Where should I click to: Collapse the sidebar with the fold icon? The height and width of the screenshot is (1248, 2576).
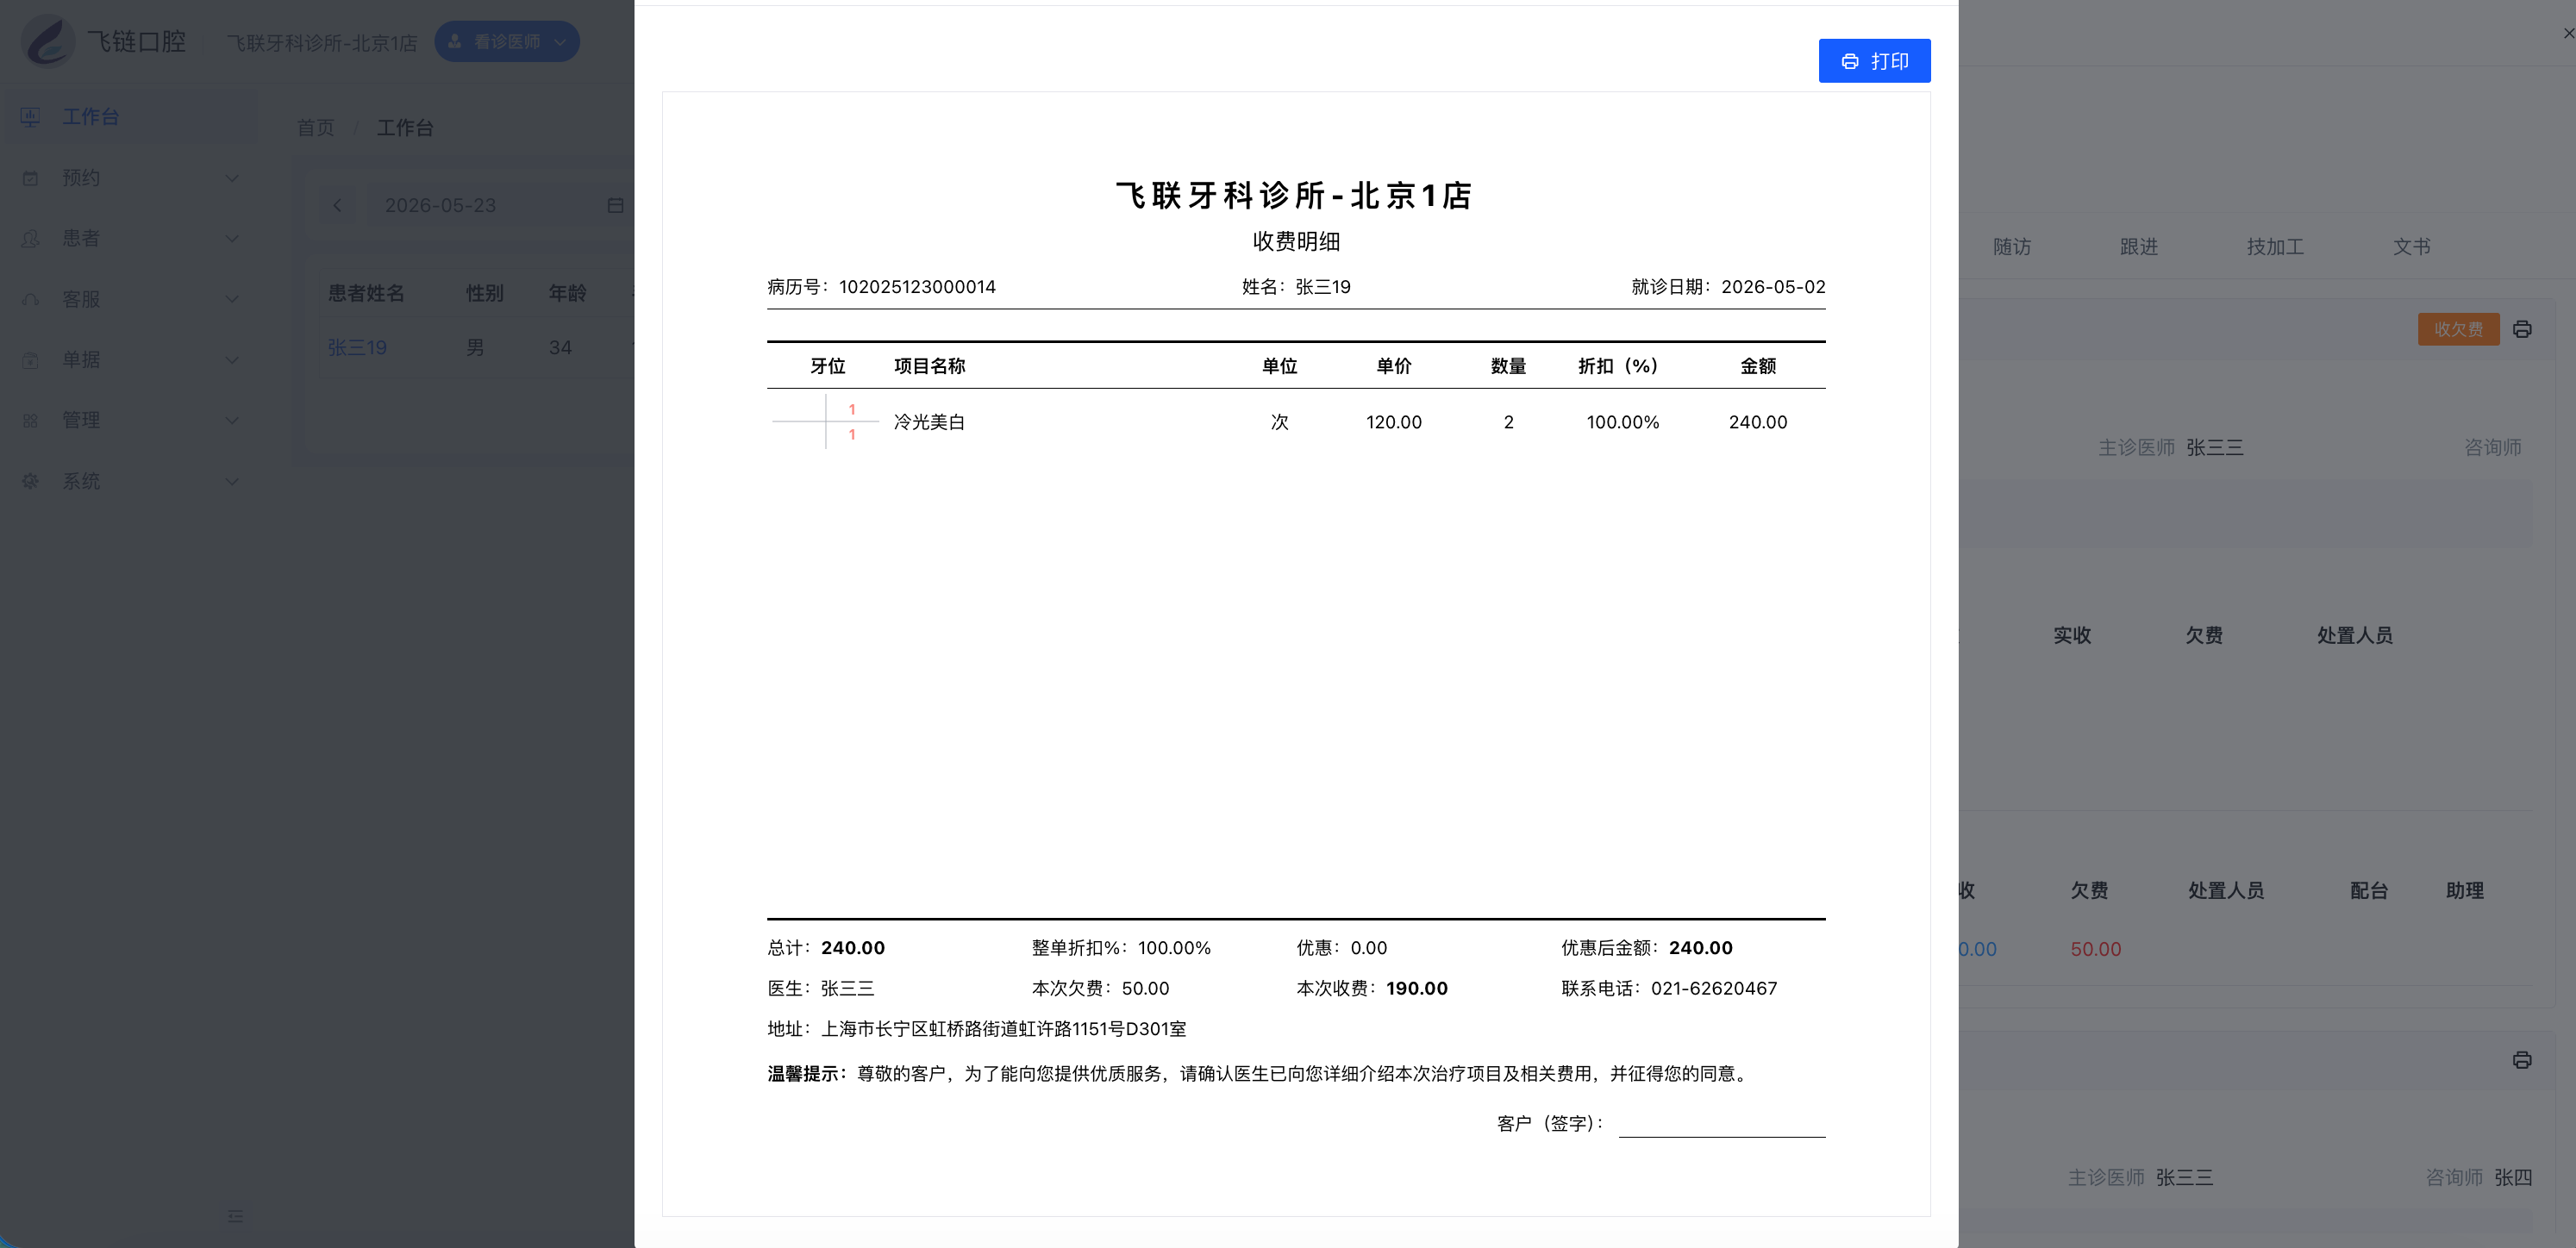pos(235,1216)
